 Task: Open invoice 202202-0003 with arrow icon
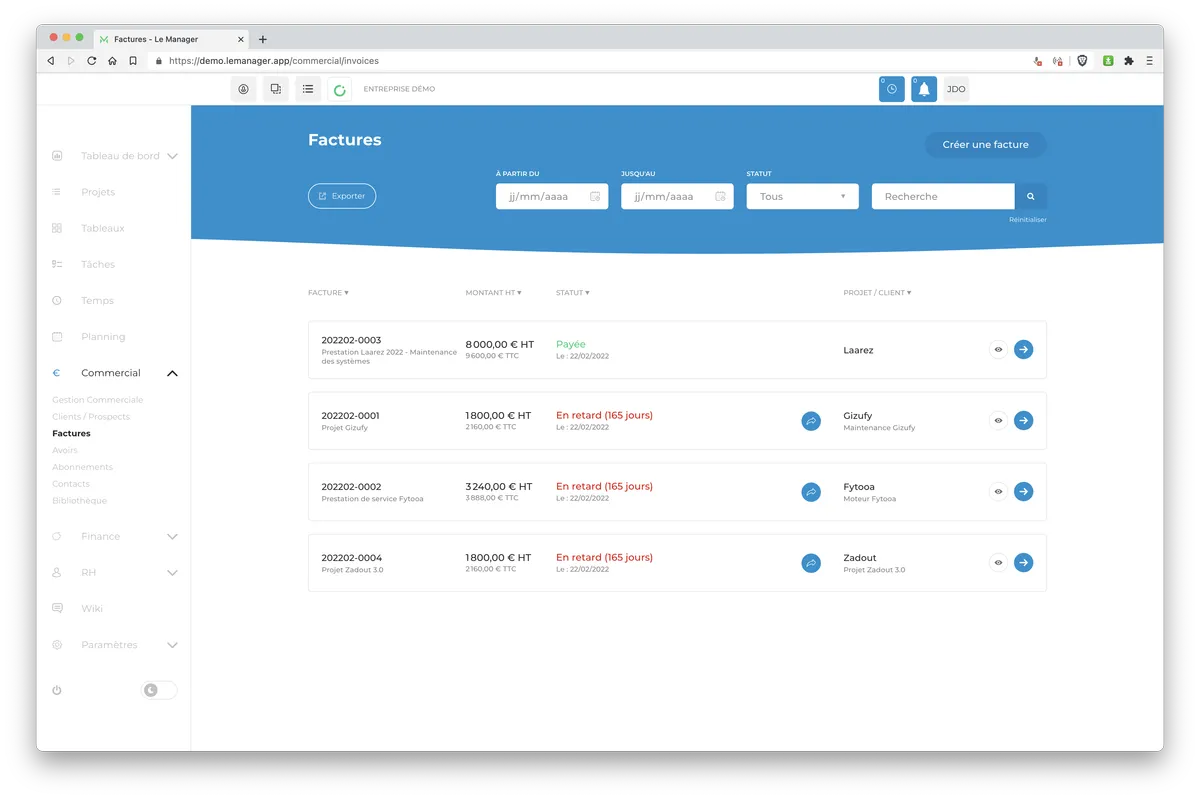tap(1023, 349)
